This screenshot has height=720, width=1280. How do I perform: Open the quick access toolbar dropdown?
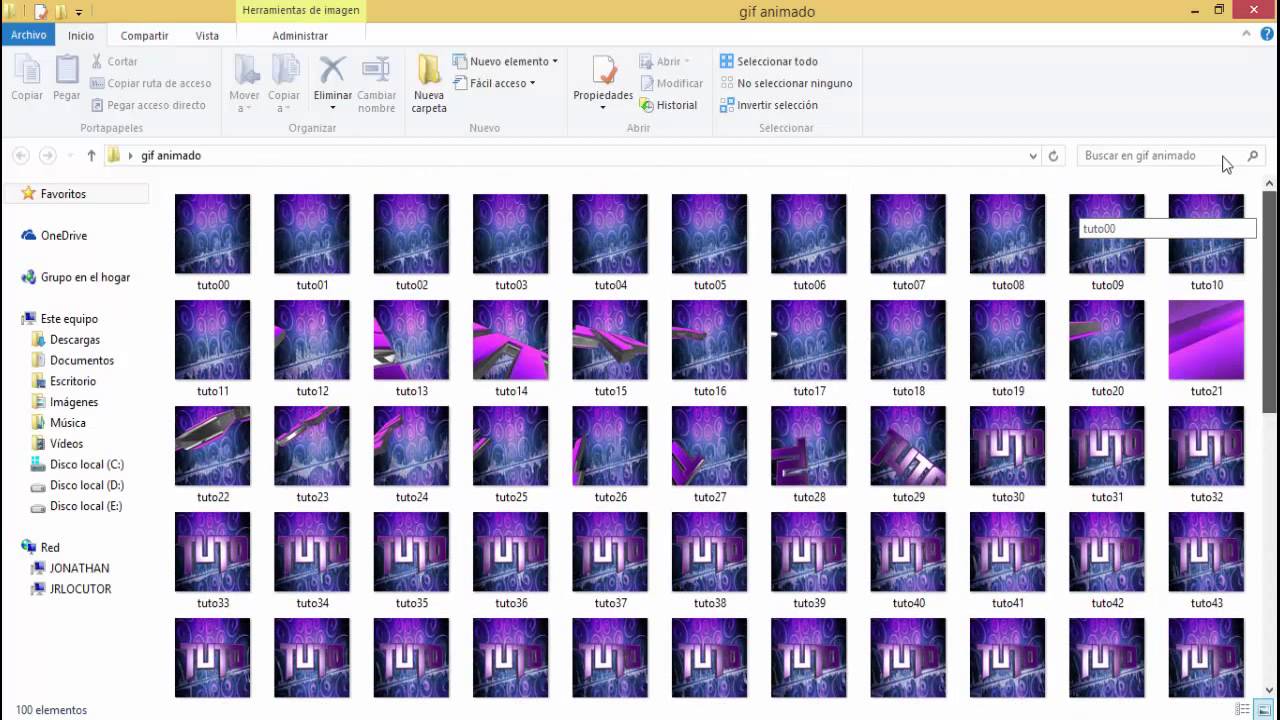click(x=78, y=12)
